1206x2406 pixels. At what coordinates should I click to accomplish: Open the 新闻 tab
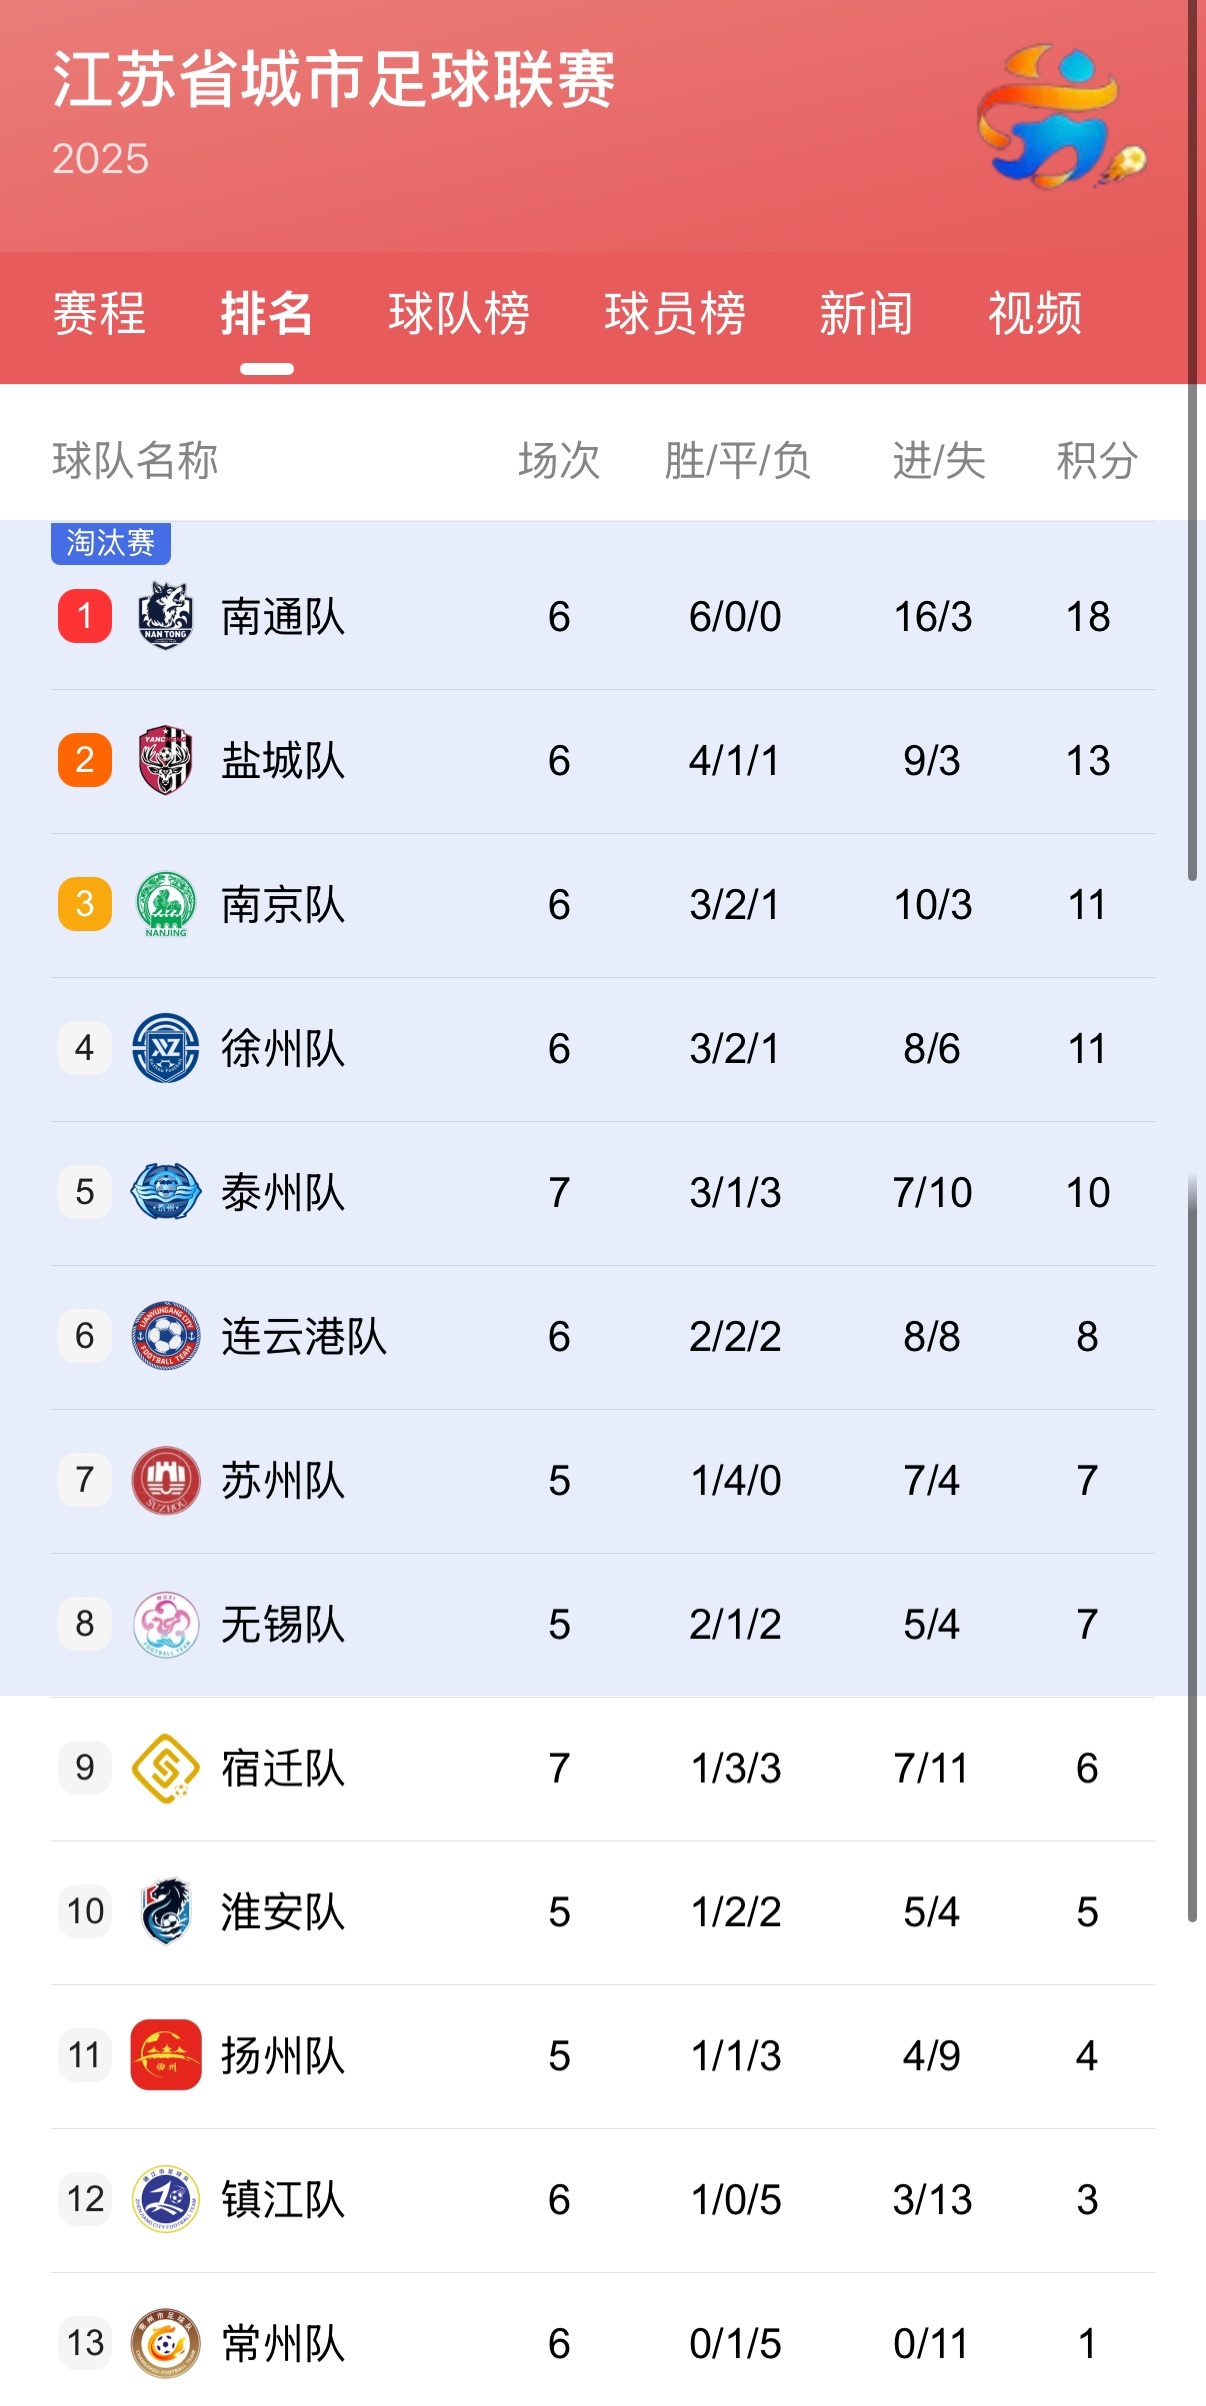coord(866,314)
